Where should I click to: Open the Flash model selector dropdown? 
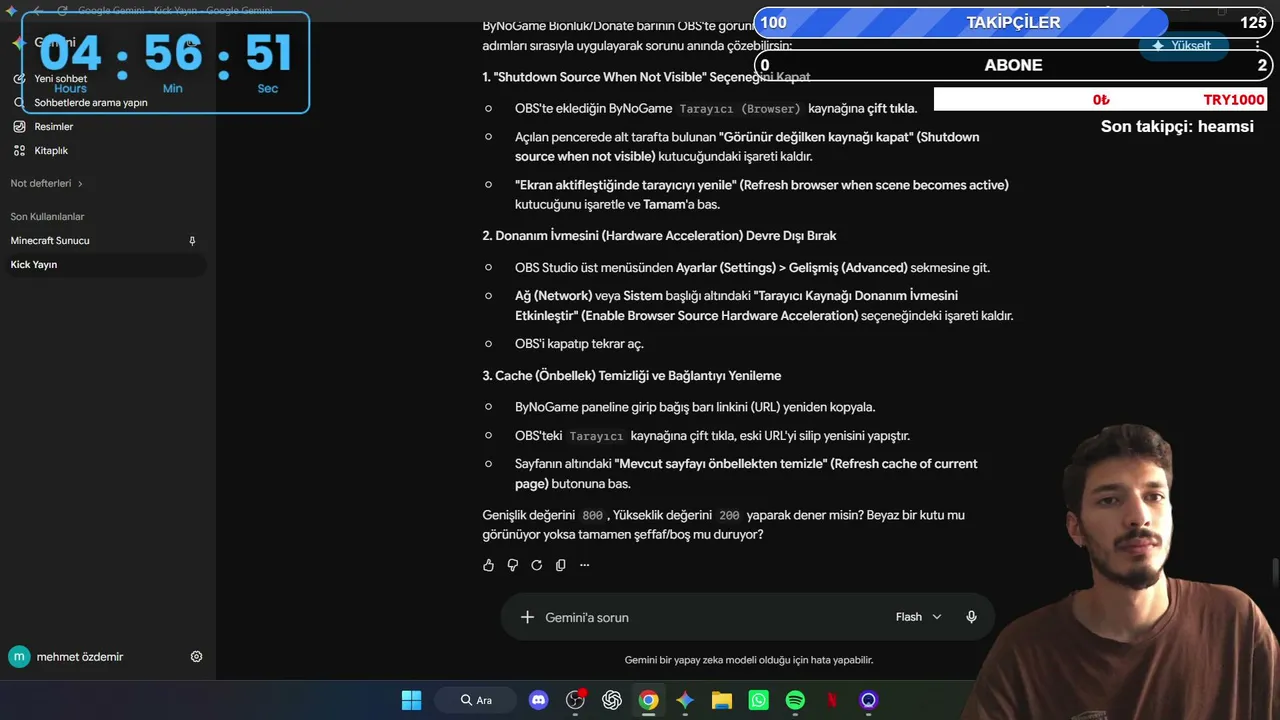tap(918, 617)
